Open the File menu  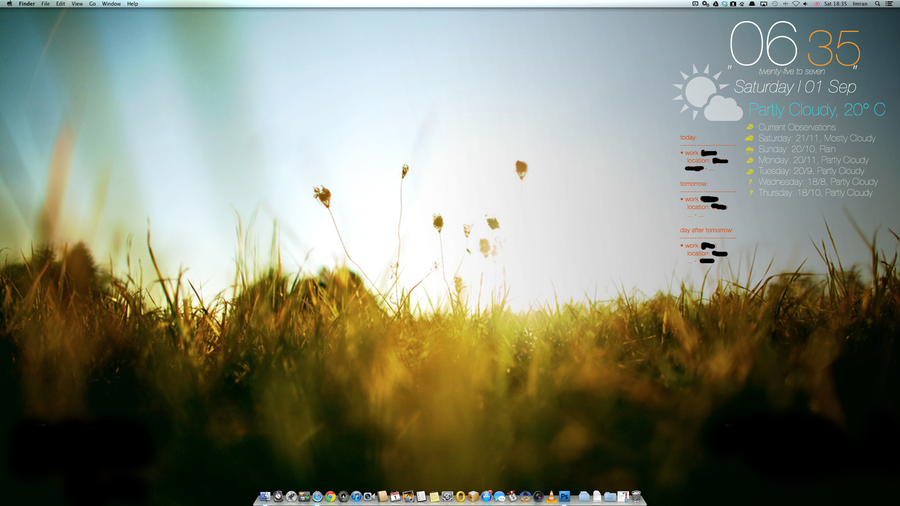(45, 3)
